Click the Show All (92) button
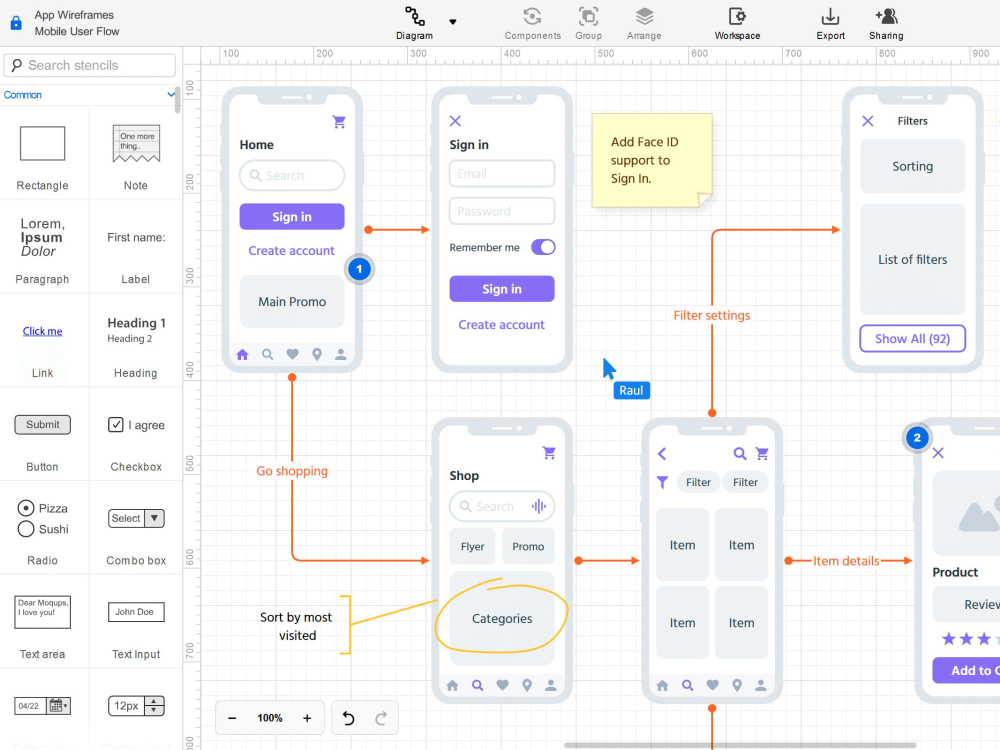Screen dimensions: 1000x750 913,339
